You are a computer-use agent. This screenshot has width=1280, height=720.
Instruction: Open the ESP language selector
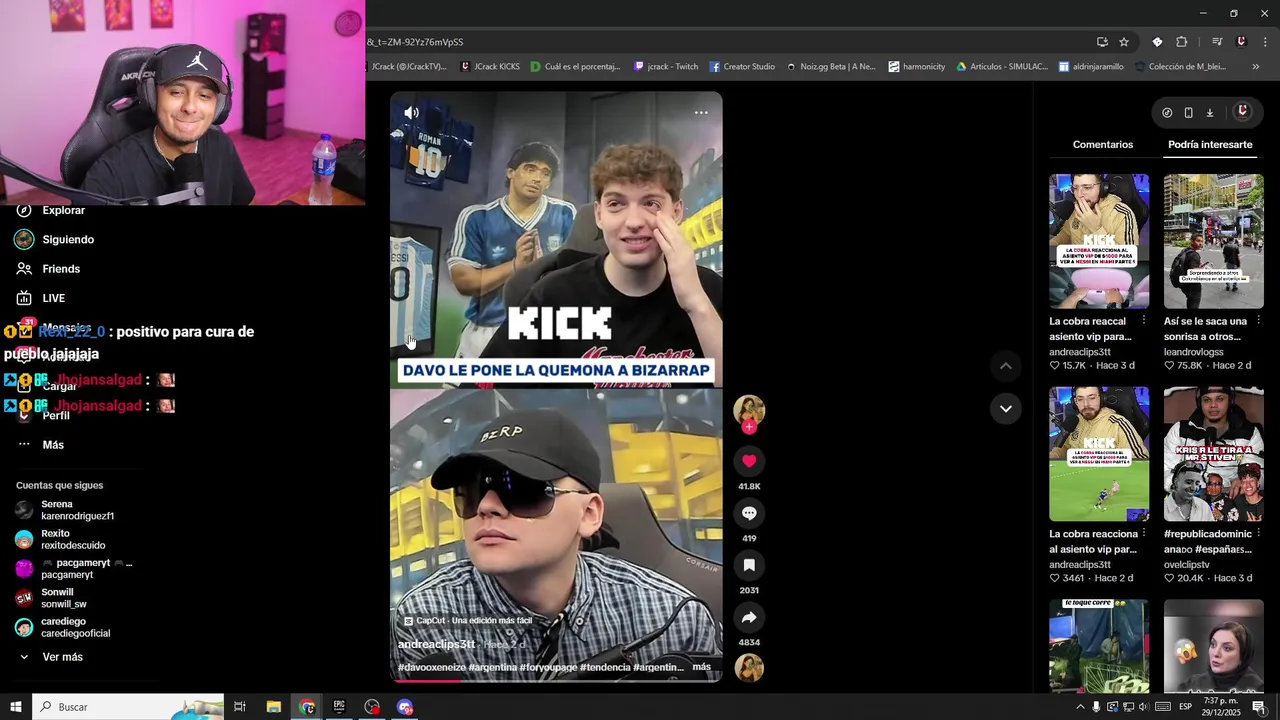pyautogui.click(x=1185, y=707)
